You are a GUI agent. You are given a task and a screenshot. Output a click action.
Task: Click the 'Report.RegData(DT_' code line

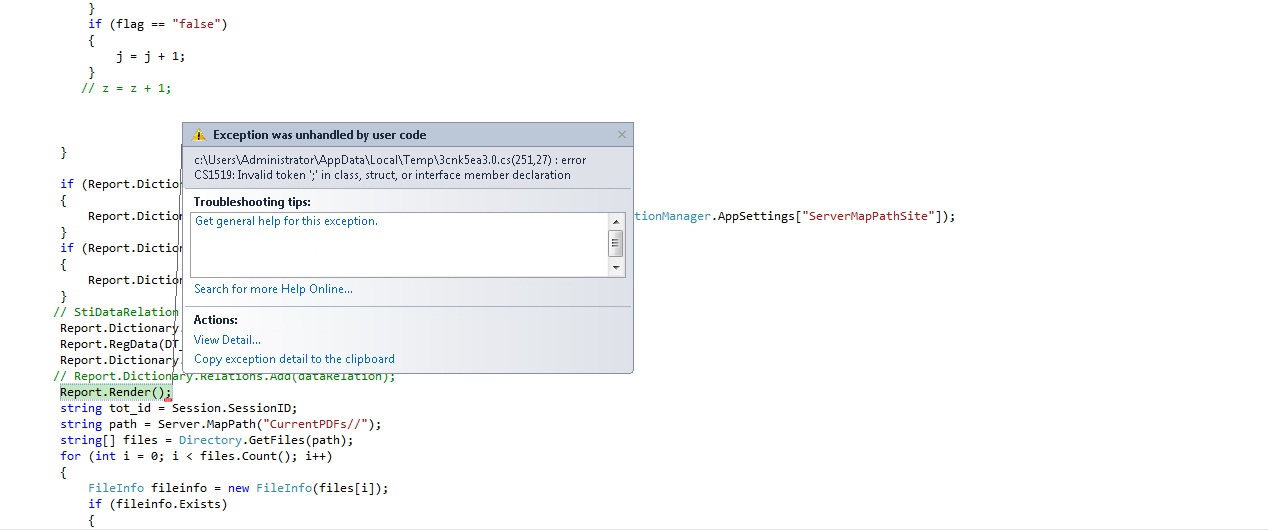coord(121,344)
